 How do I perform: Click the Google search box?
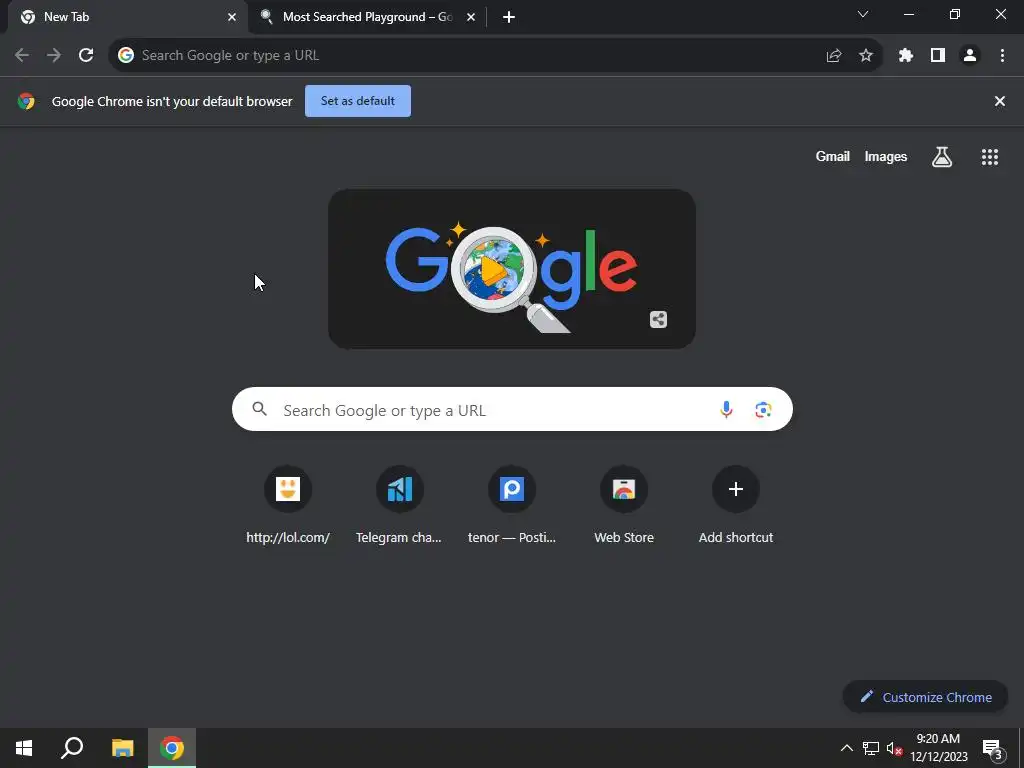(512, 409)
